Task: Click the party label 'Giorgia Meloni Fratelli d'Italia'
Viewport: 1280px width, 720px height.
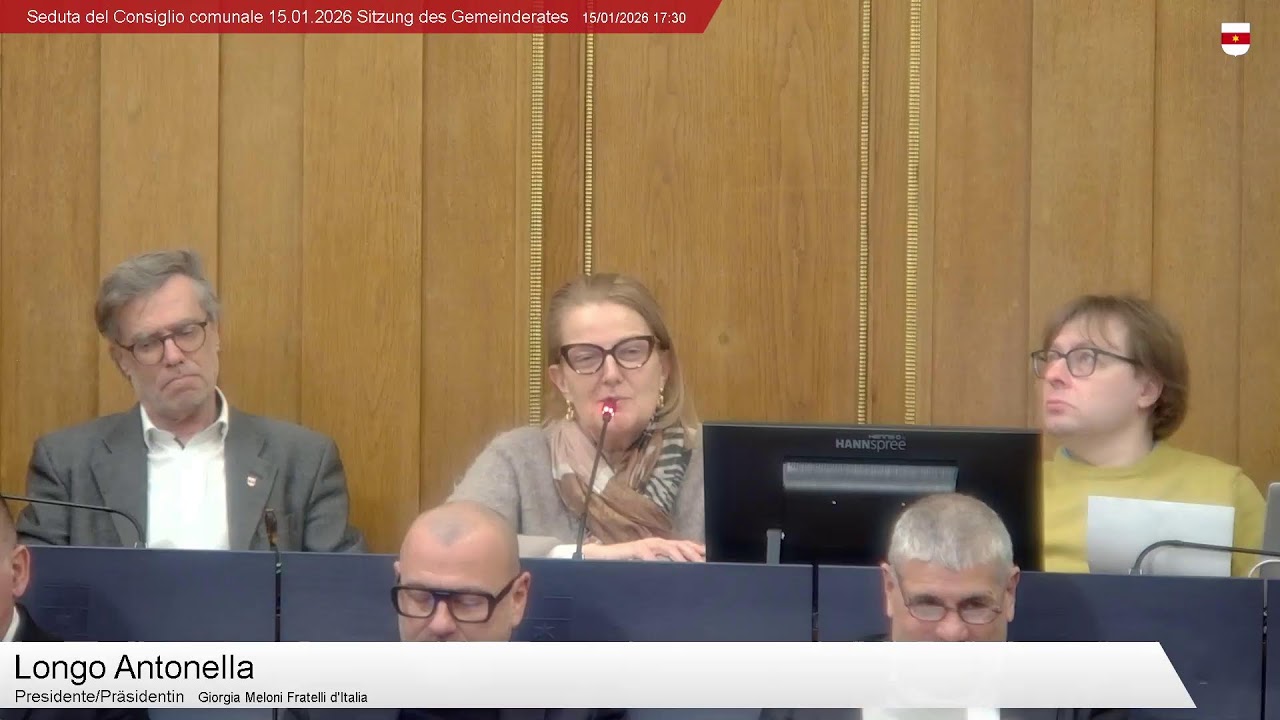Action: click(x=283, y=697)
